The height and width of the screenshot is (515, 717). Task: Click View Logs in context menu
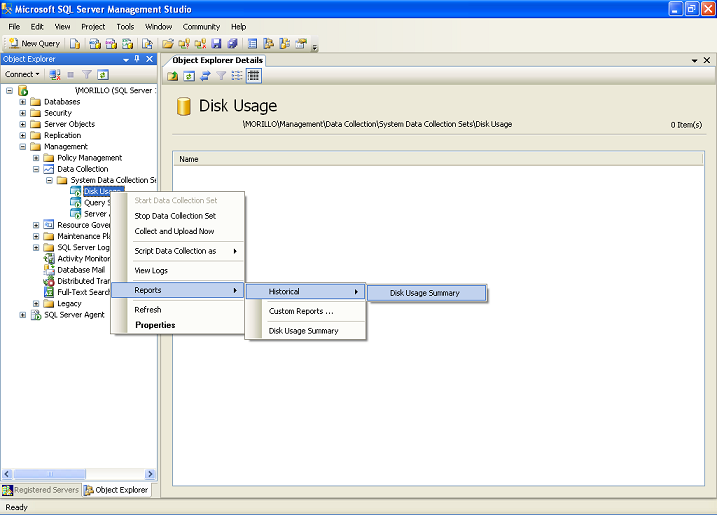pyautogui.click(x=151, y=271)
